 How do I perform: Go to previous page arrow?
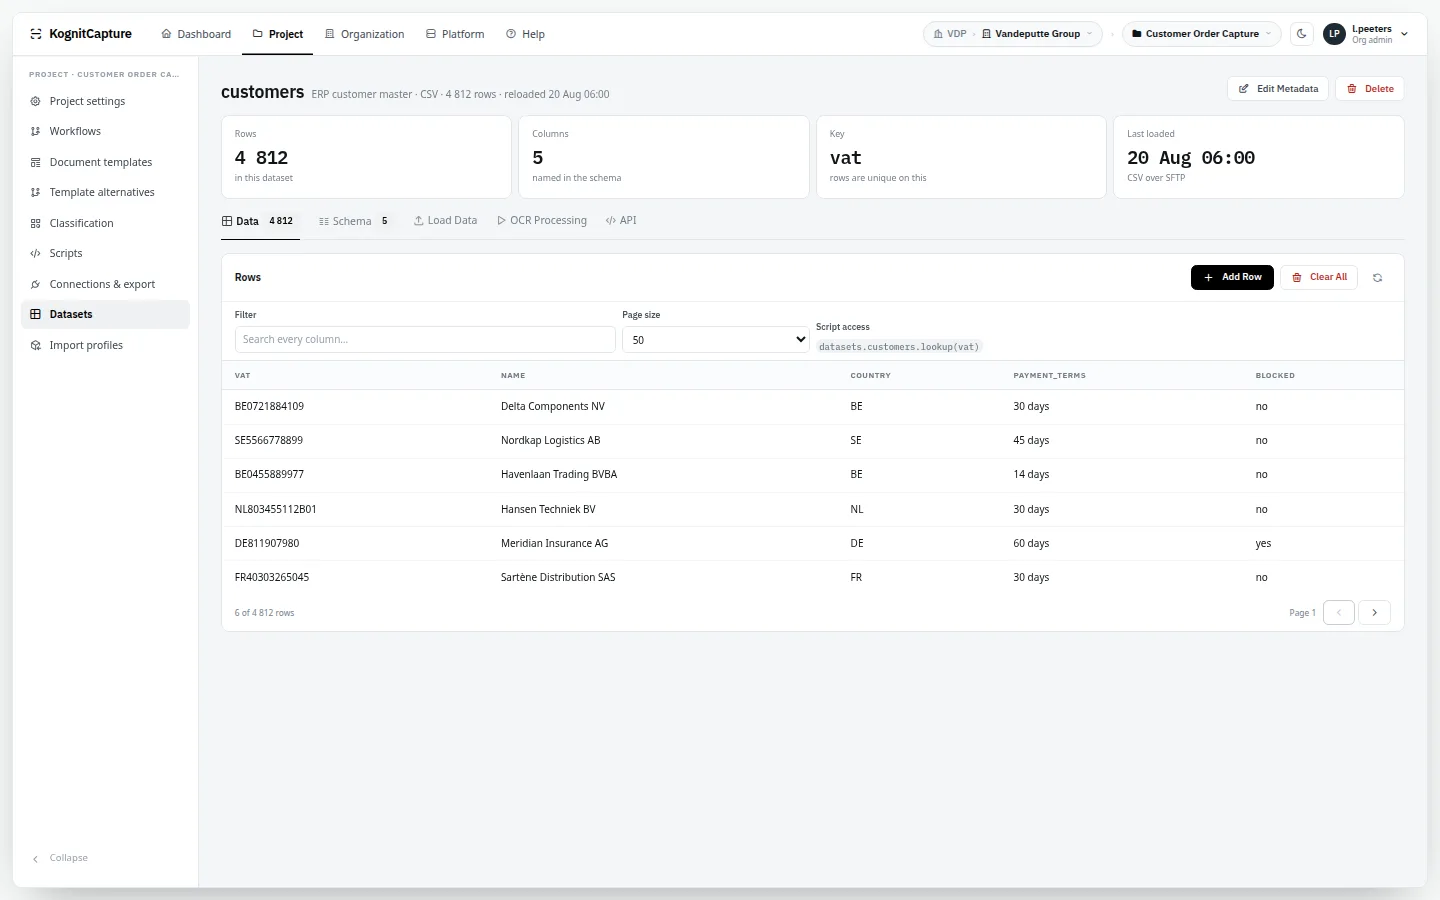1339,613
